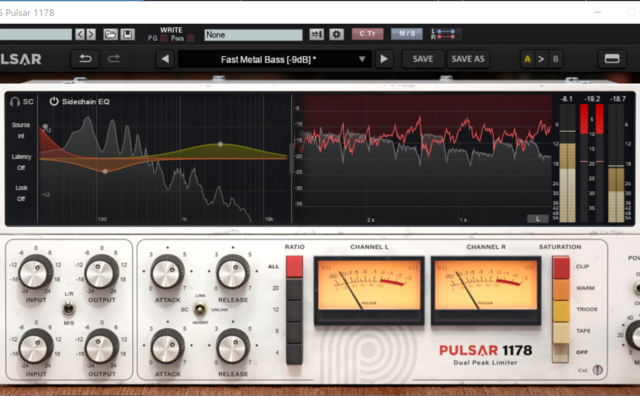Click the SAVE AS button

(x=468, y=59)
